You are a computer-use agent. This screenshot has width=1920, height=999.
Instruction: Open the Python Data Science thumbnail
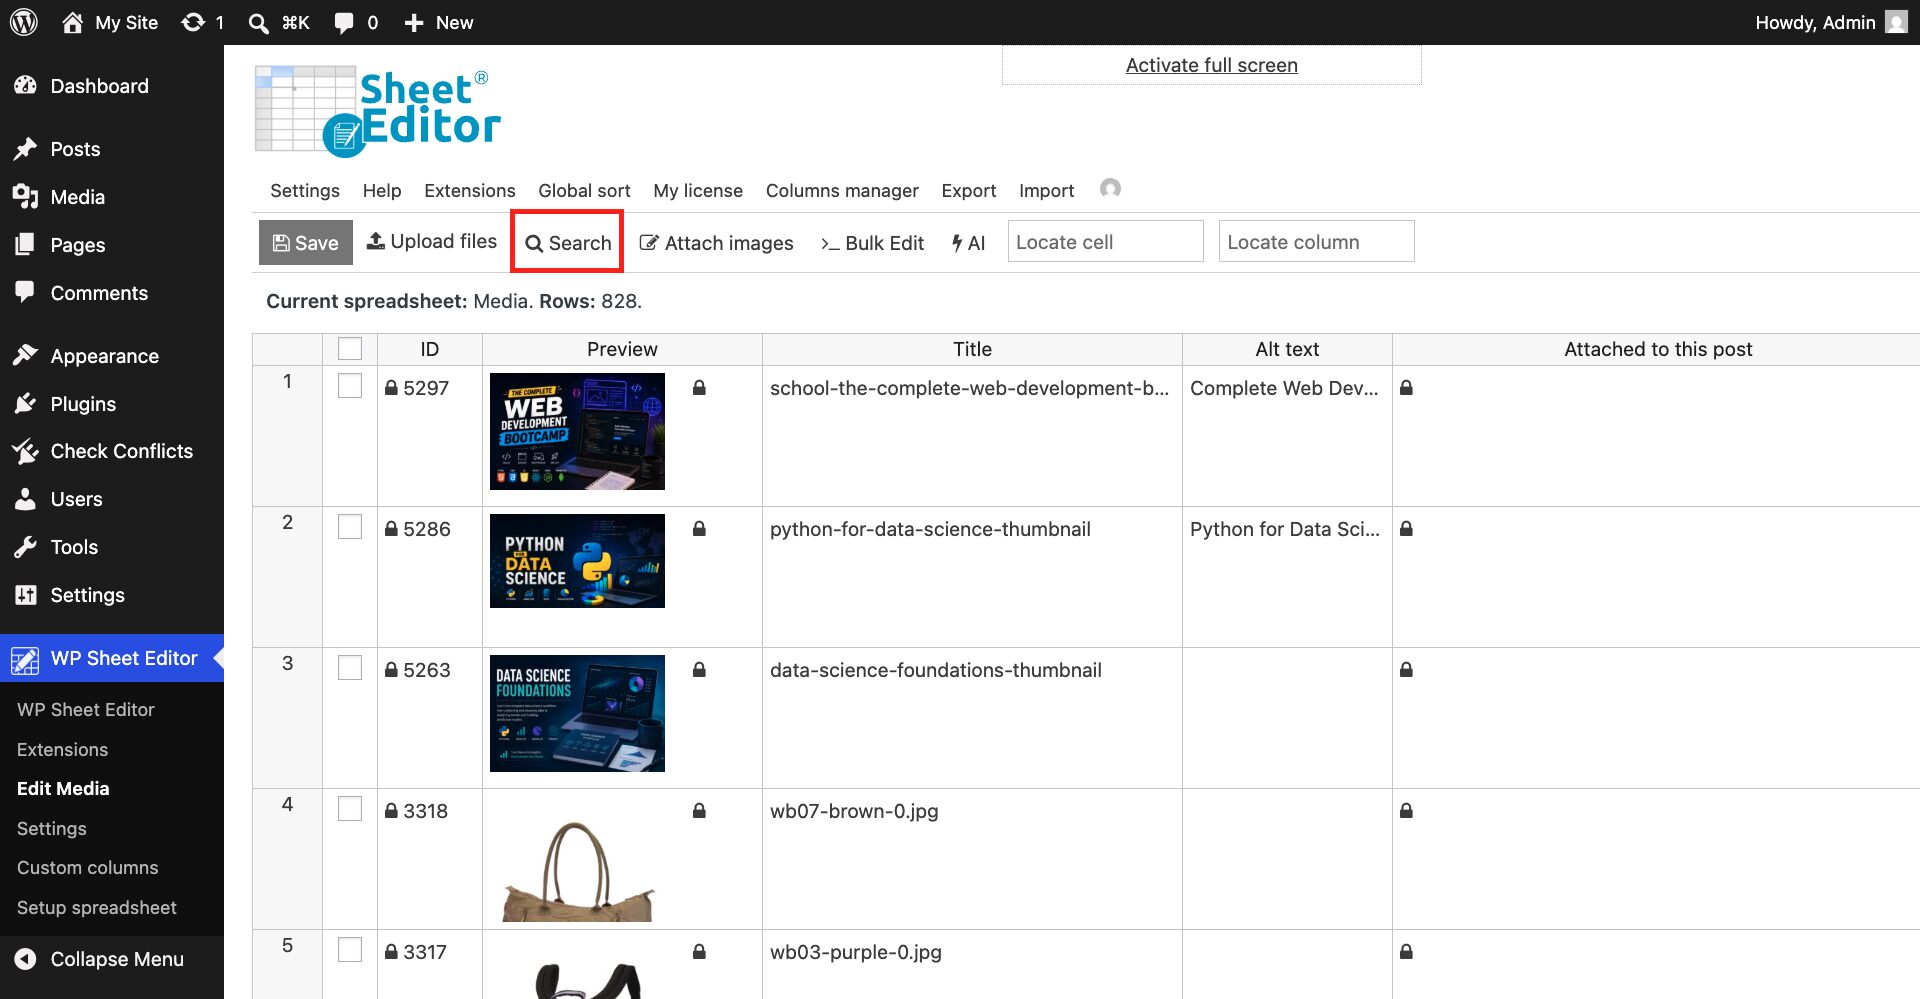(x=577, y=561)
